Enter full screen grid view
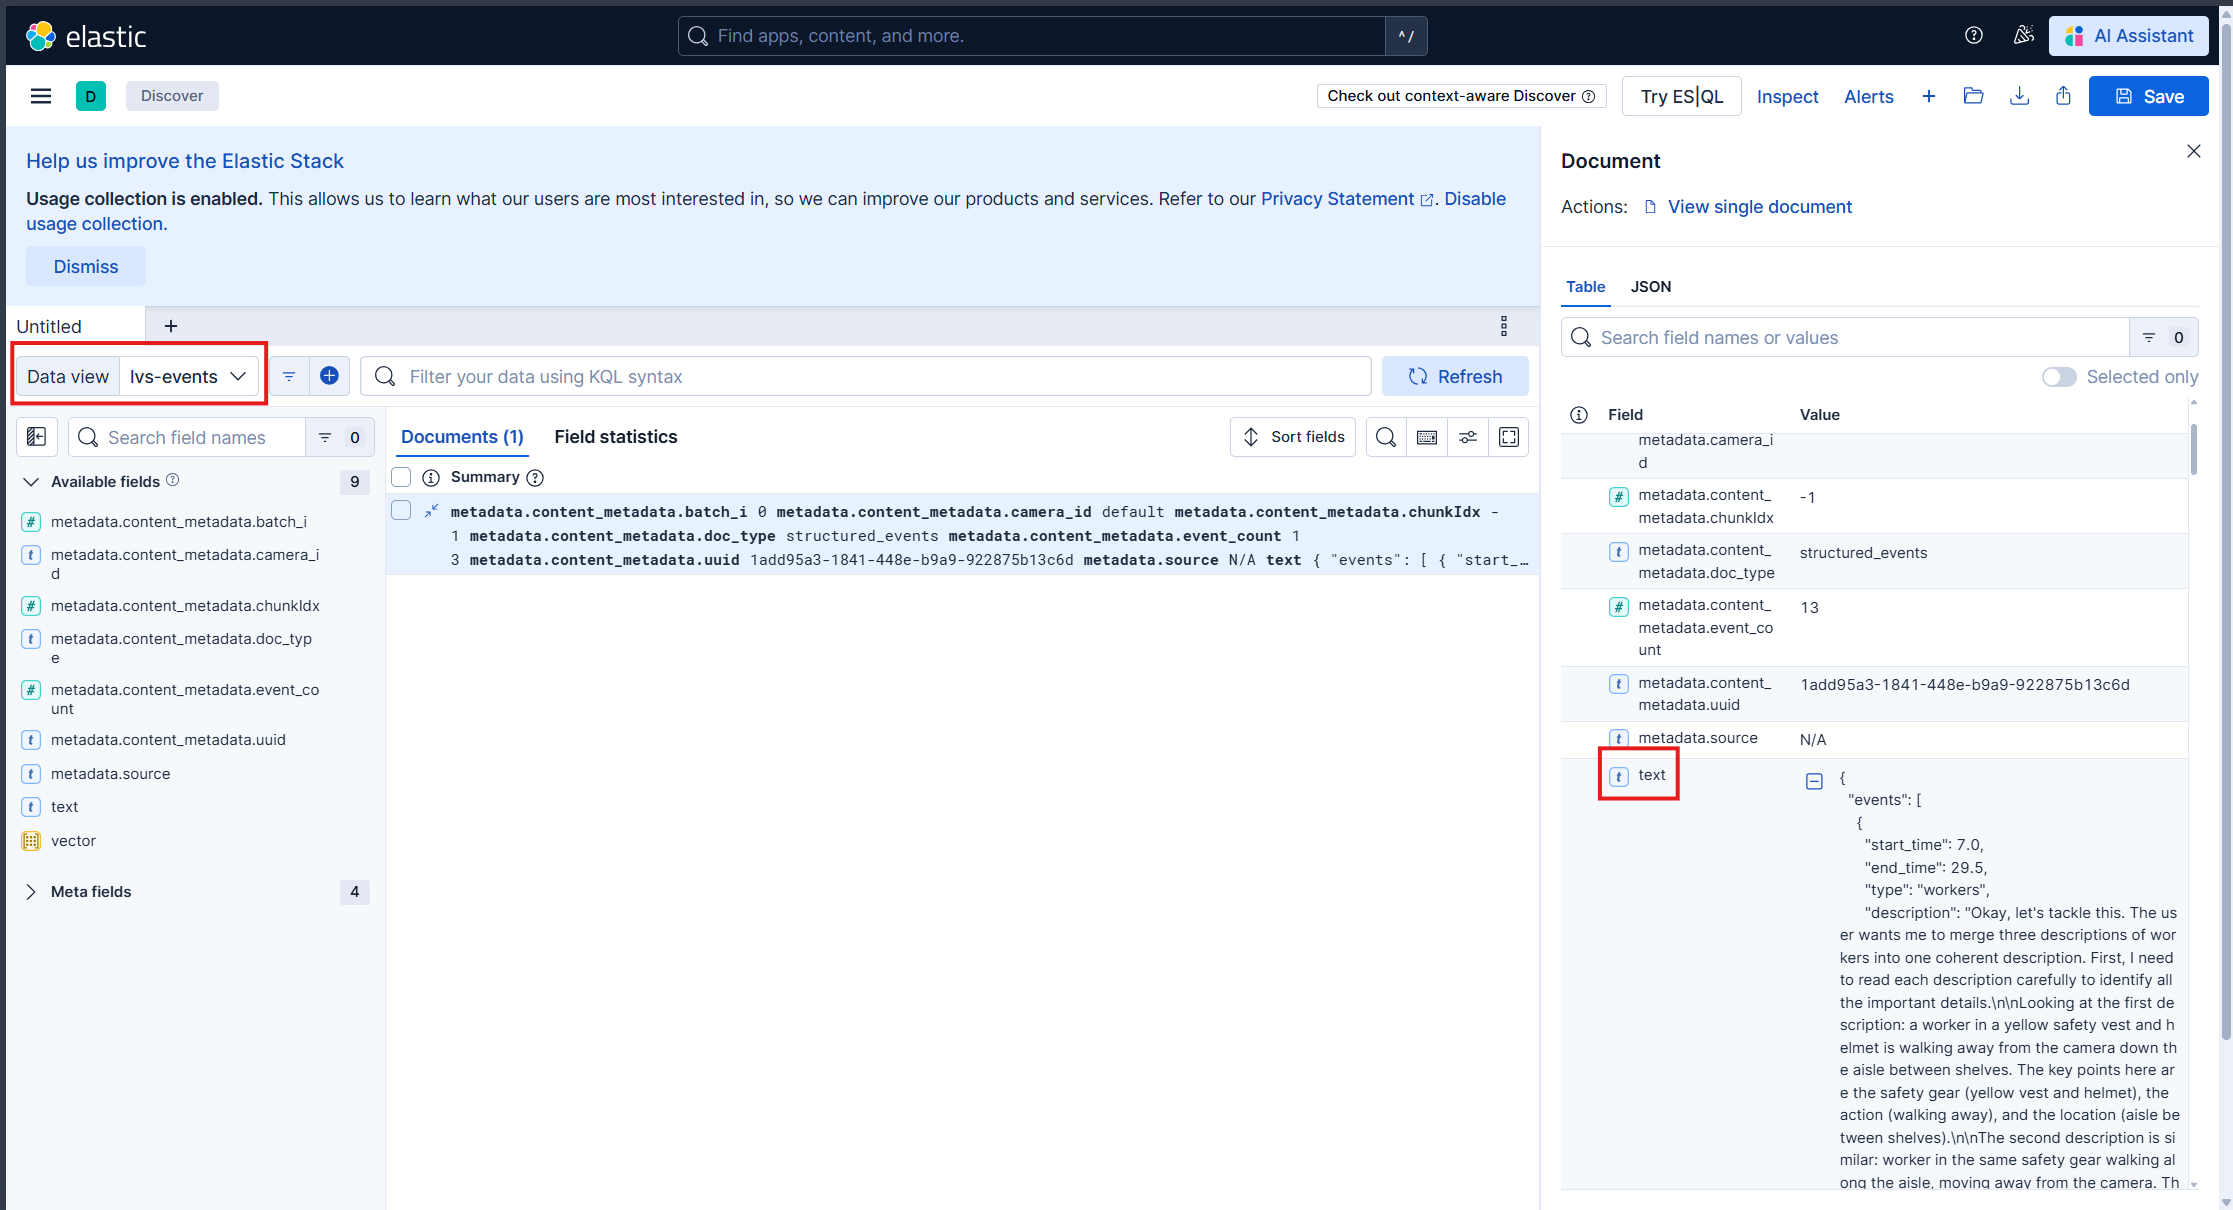 [x=1509, y=437]
